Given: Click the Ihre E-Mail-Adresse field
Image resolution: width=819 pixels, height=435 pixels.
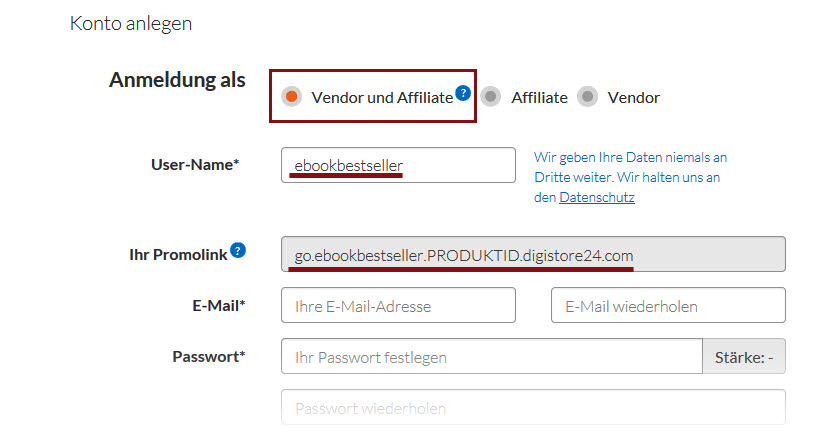Looking at the screenshot, I should (x=398, y=306).
